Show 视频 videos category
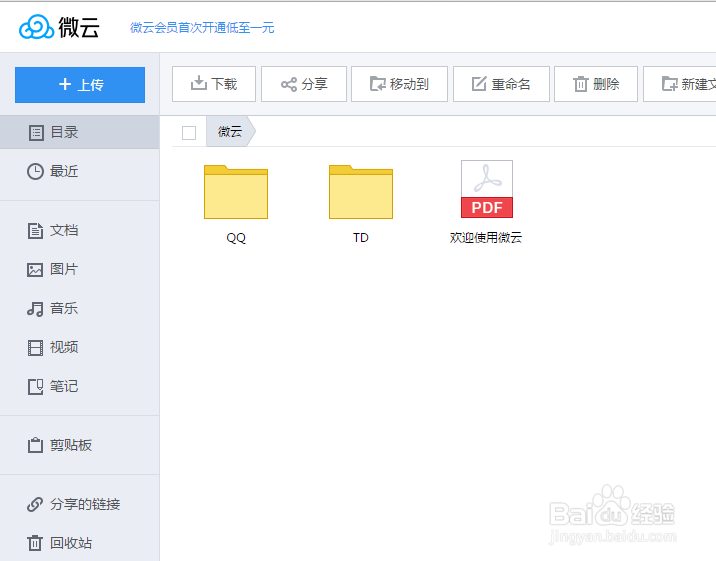Screen dimensions: 716x561 79,347
